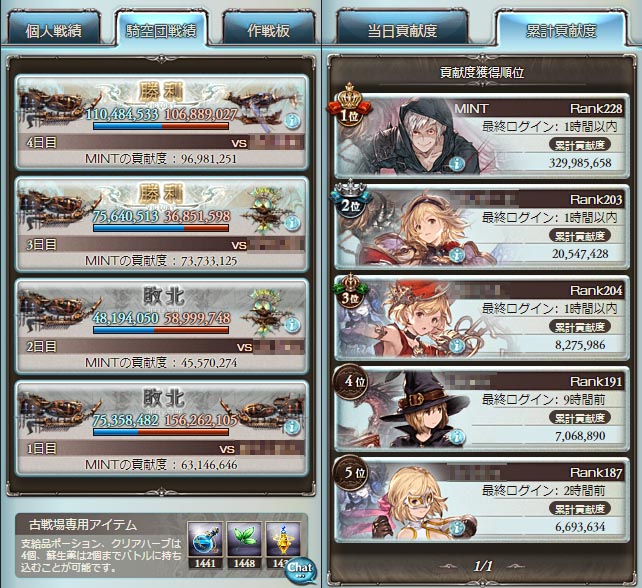The height and width of the screenshot is (588, 642).
Task: Open the Chat bubble icon
Action: point(301,570)
